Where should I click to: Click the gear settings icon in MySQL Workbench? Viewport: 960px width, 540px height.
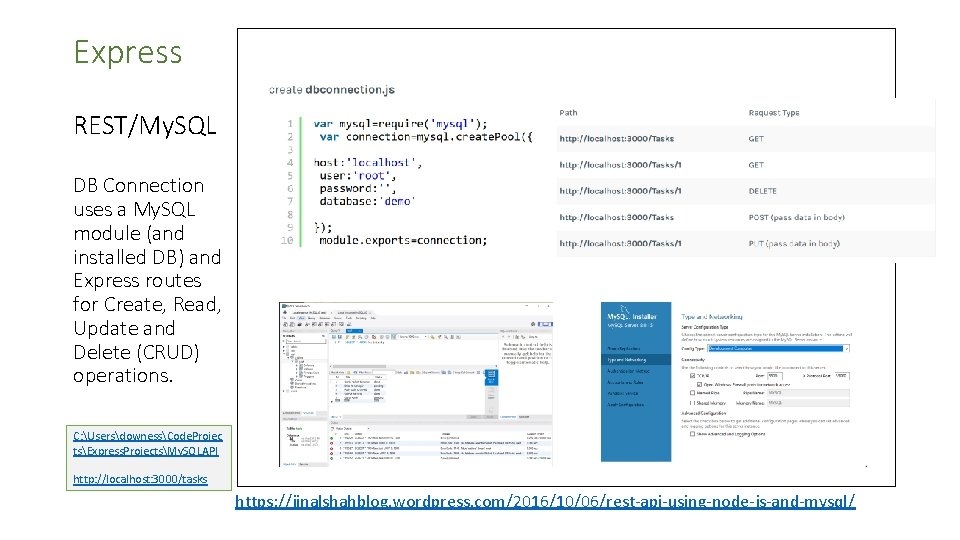pyautogui.click(x=533, y=324)
